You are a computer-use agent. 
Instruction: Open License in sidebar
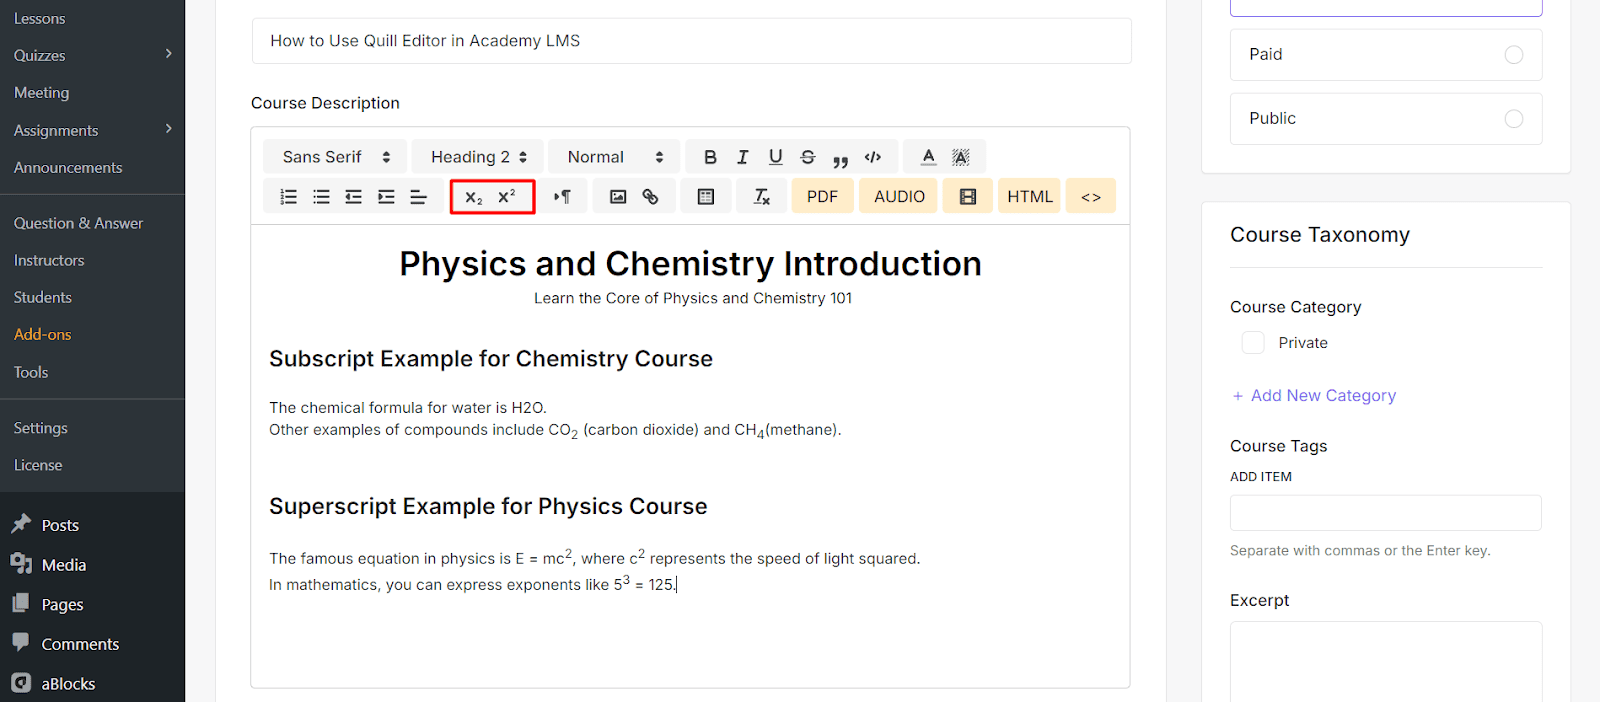point(38,466)
